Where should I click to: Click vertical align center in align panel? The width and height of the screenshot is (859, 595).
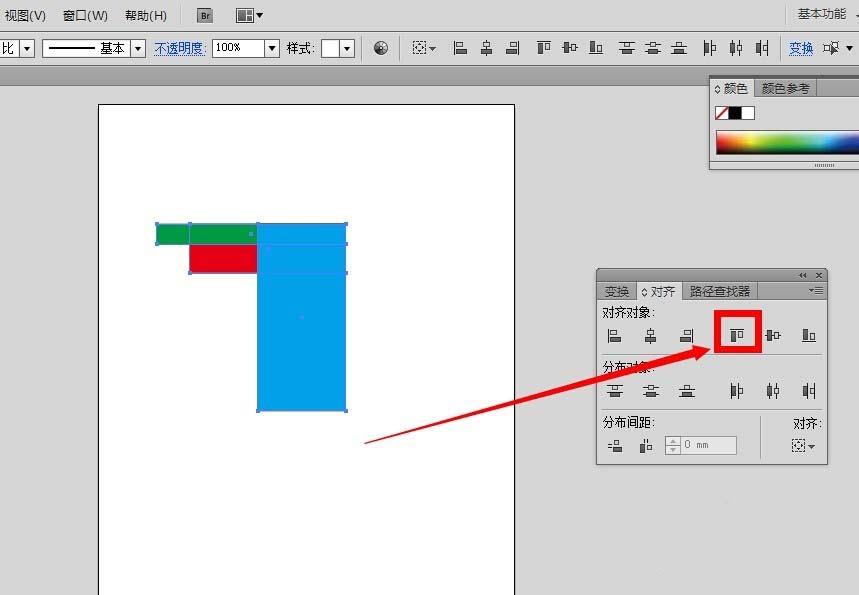[773, 335]
